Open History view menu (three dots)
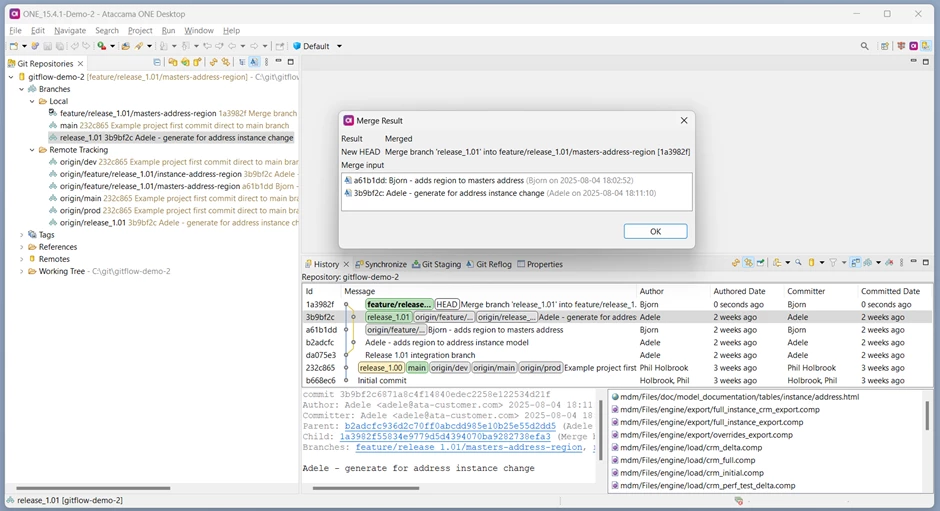Image resolution: width=940 pixels, height=511 pixels. coord(902,263)
